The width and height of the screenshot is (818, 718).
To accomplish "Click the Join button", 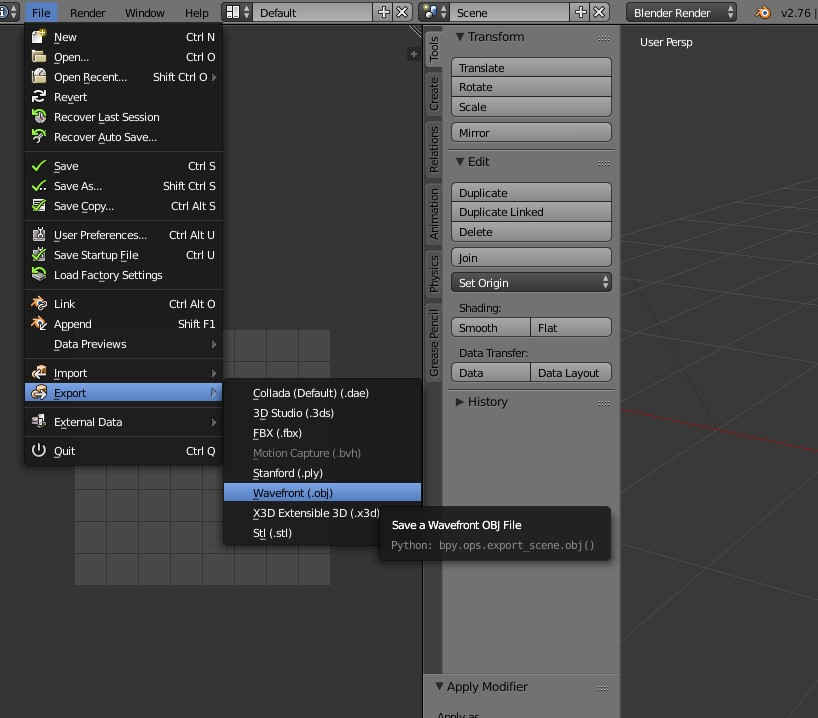I will click(x=531, y=258).
